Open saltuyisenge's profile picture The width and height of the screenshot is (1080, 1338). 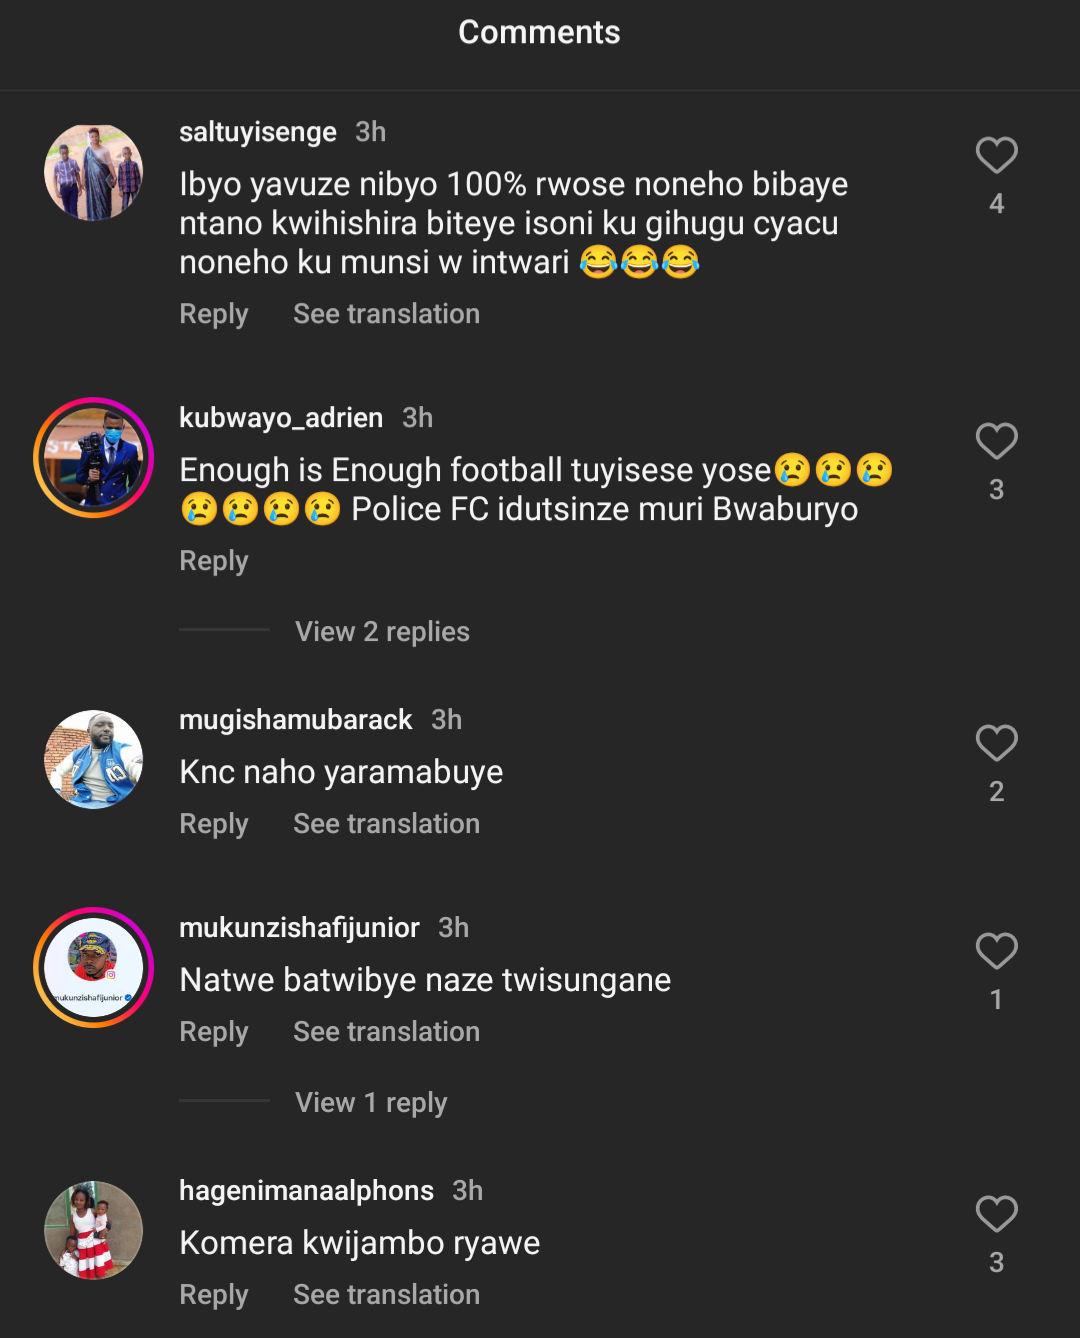coord(94,172)
